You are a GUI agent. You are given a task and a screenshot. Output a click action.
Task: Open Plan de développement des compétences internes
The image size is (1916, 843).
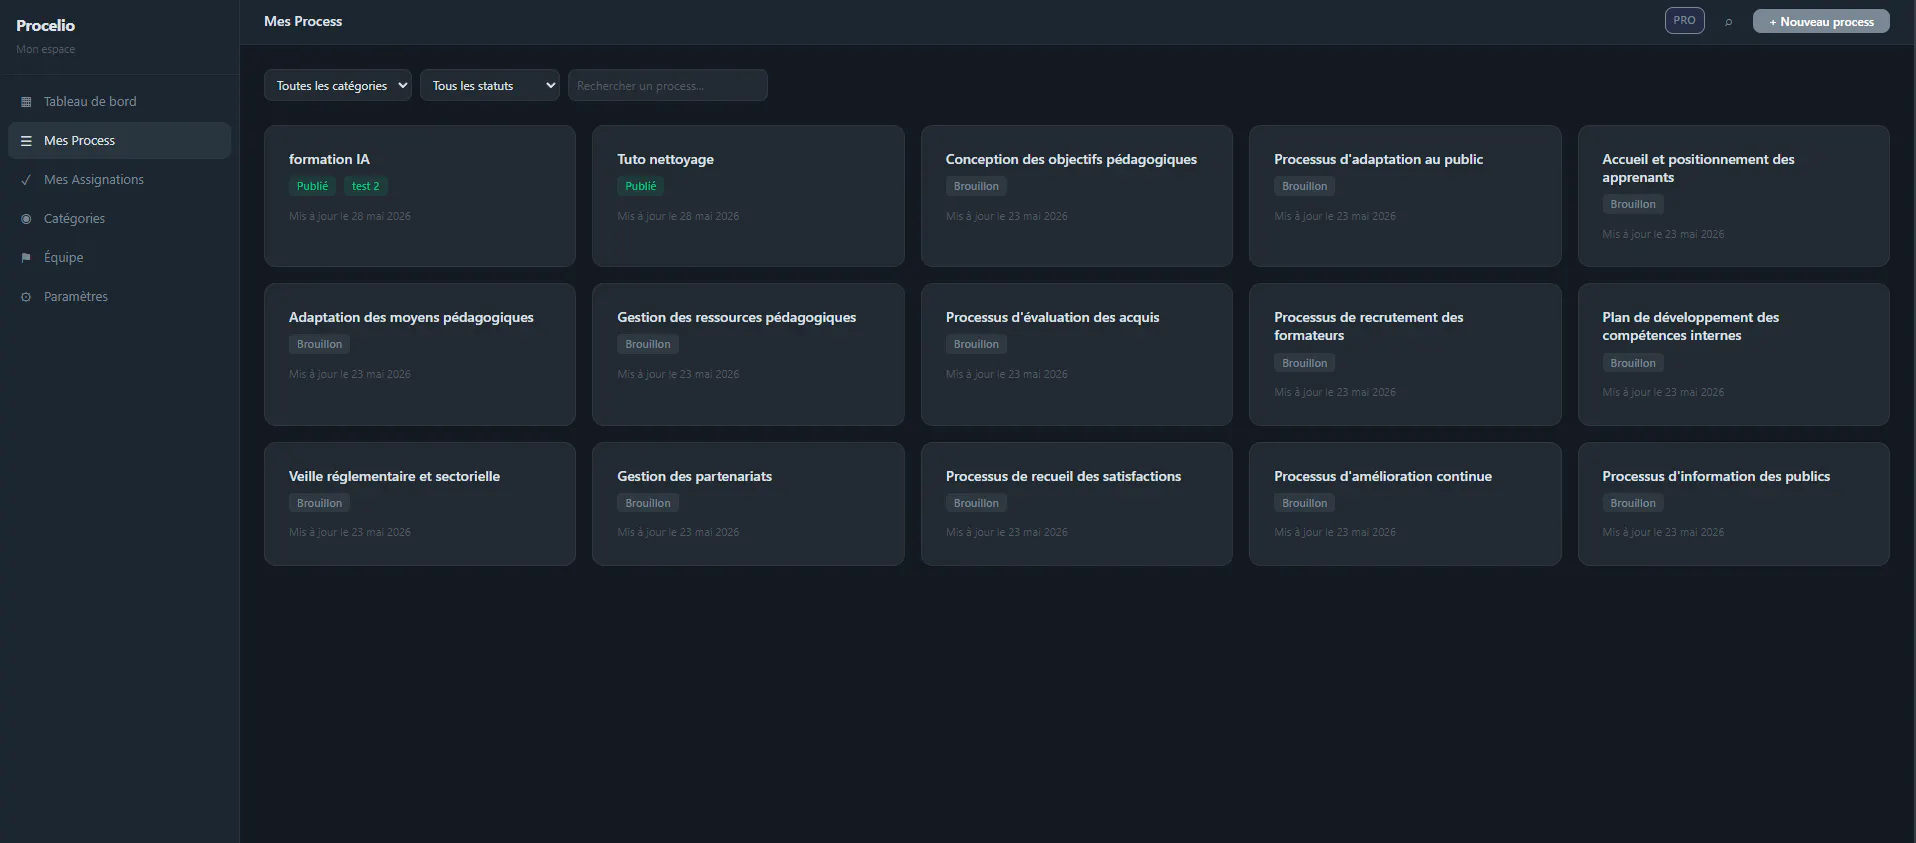[x=1734, y=354]
